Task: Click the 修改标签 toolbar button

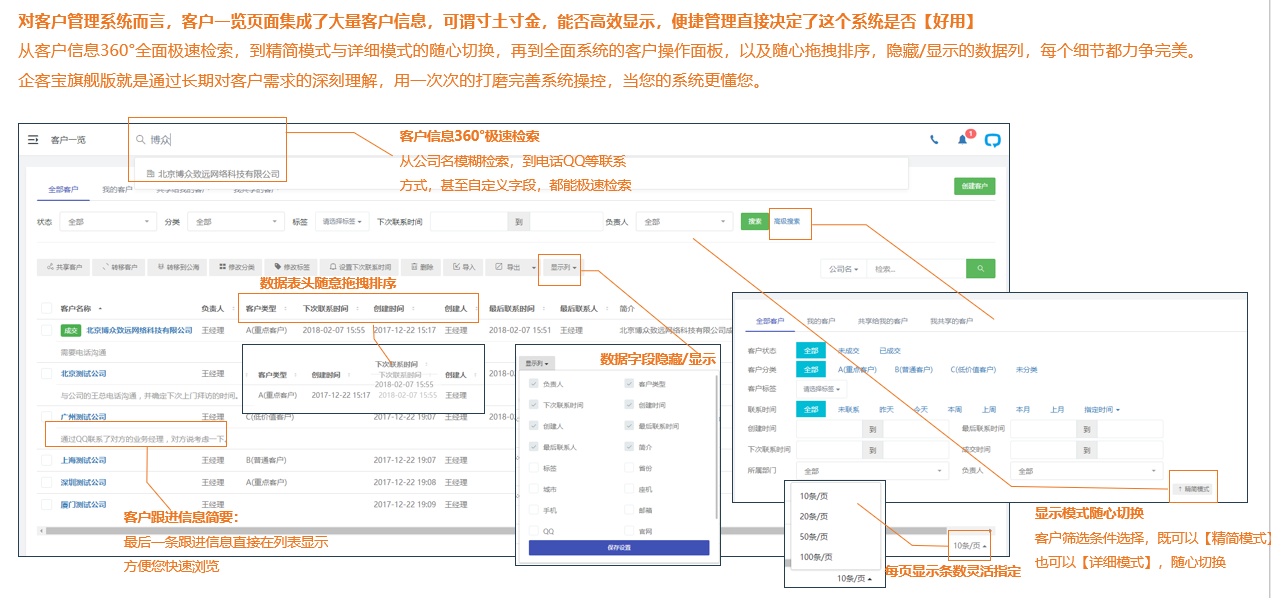Action: [x=293, y=267]
